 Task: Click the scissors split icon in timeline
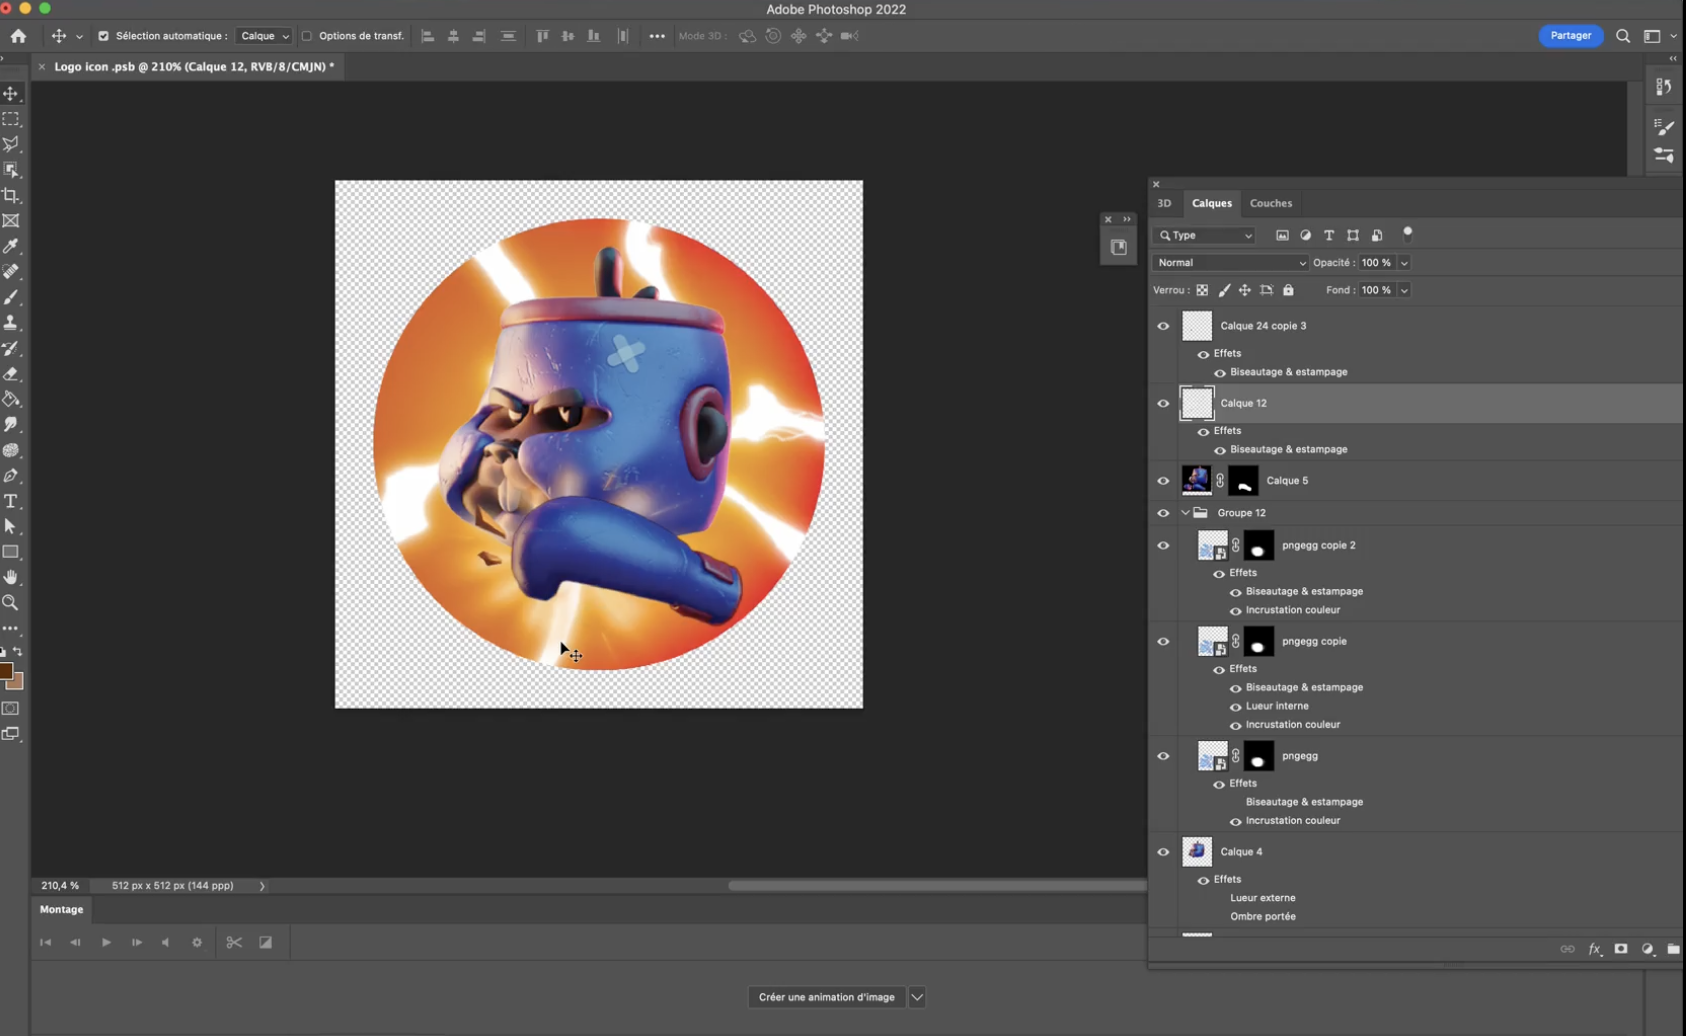[234, 942]
